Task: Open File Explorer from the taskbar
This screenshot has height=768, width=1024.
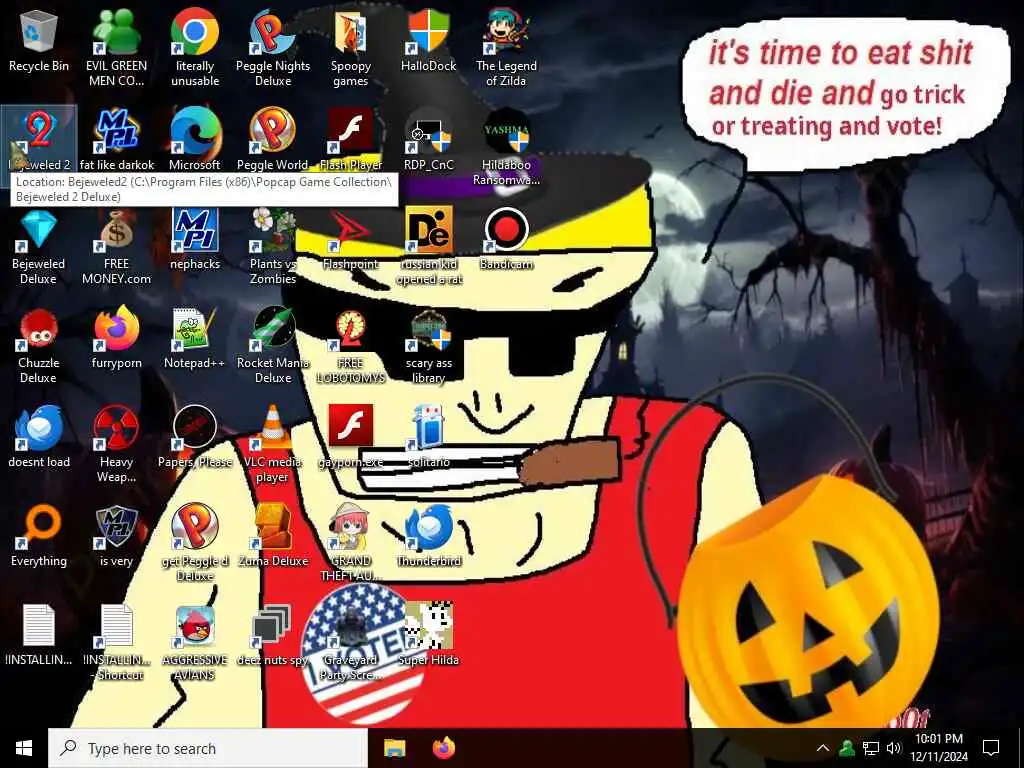Action: pyautogui.click(x=394, y=748)
